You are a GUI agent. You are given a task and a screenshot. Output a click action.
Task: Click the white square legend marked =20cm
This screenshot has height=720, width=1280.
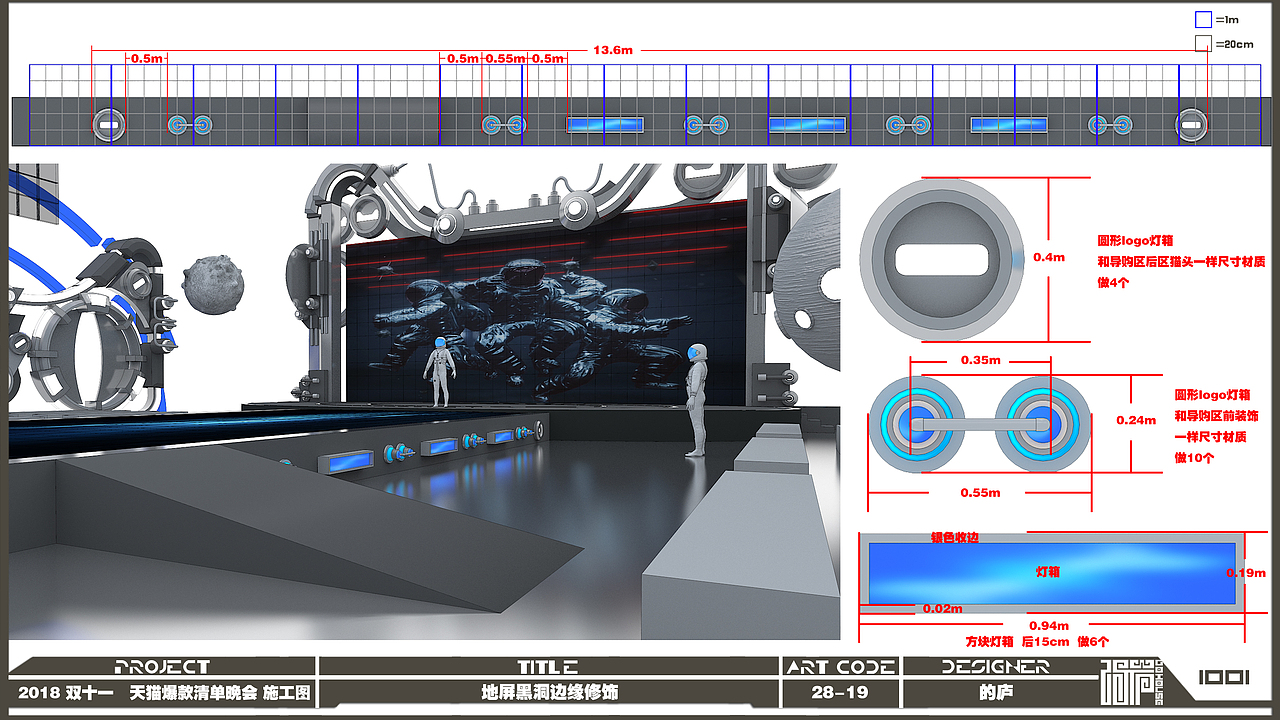click(1204, 43)
